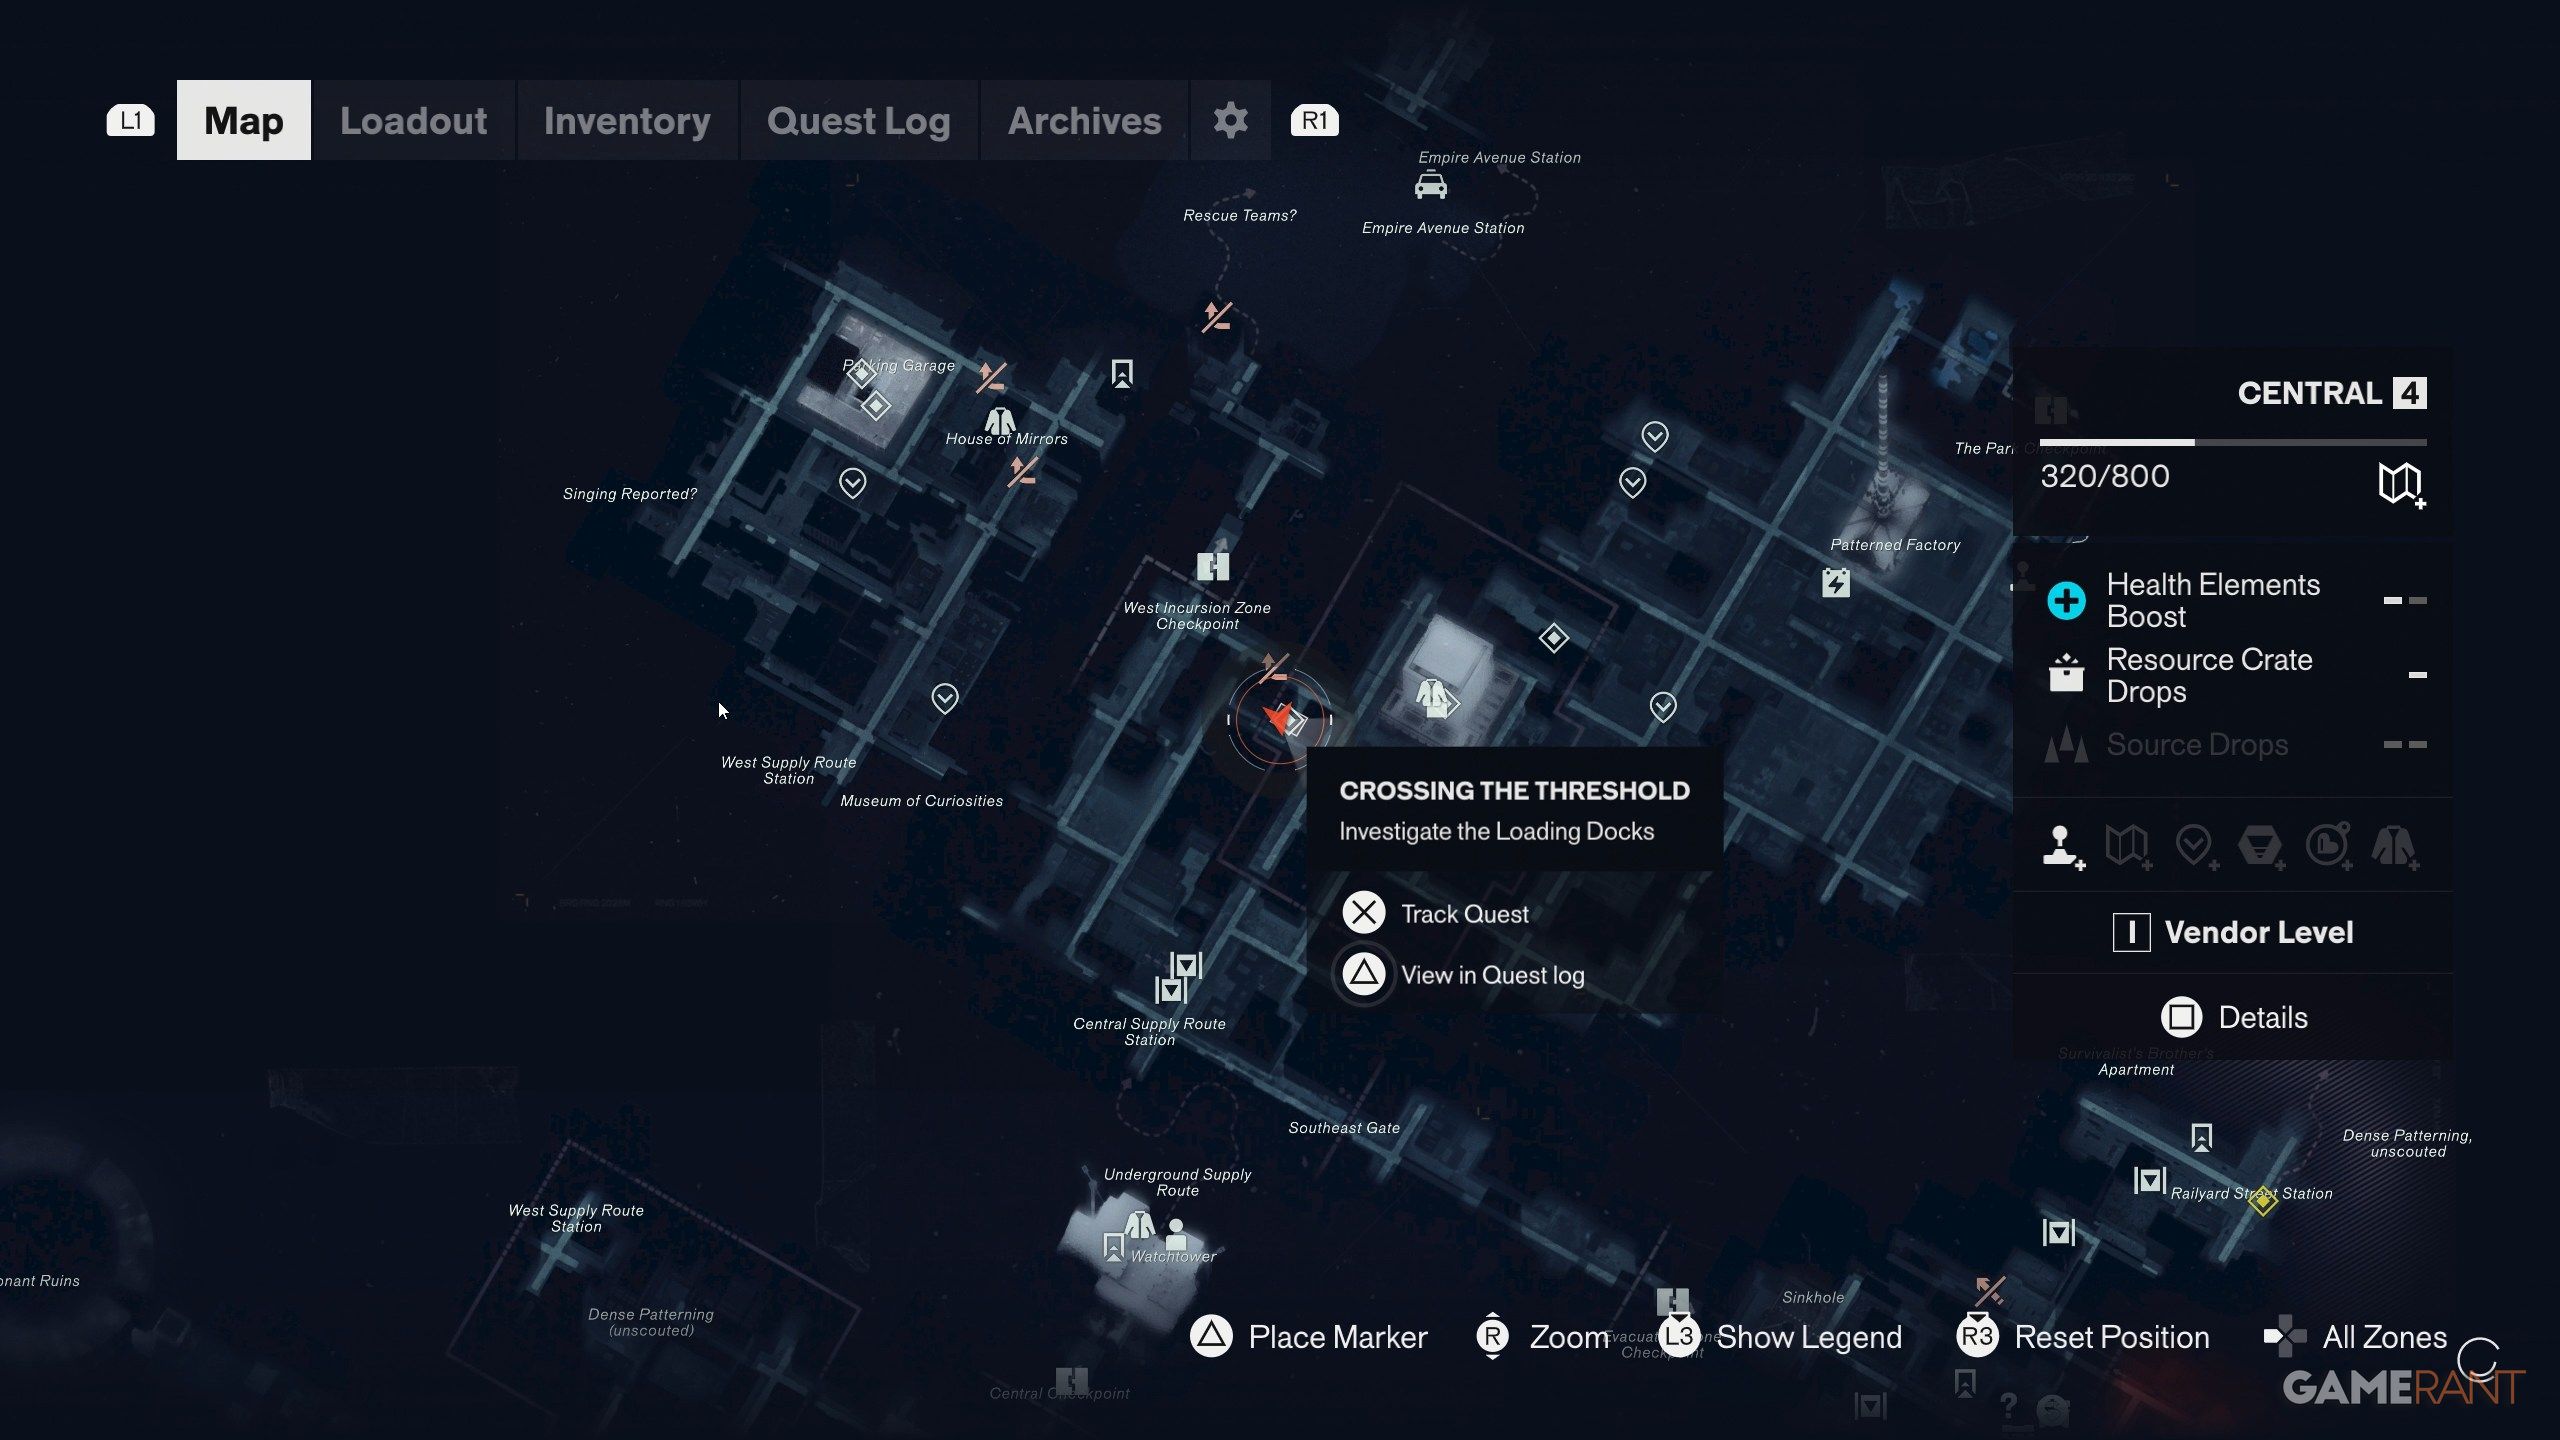
Task: Select the bookmark icon near House of Mirrors
Action: [1122, 374]
